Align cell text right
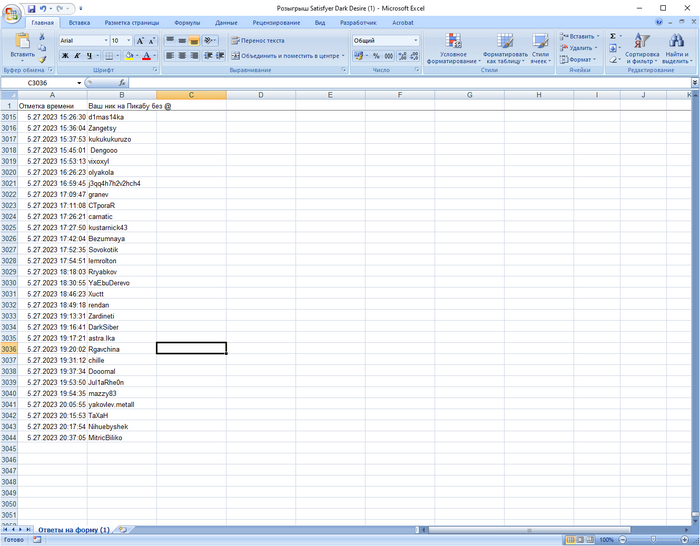The image size is (700, 546). click(x=194, y=55)
